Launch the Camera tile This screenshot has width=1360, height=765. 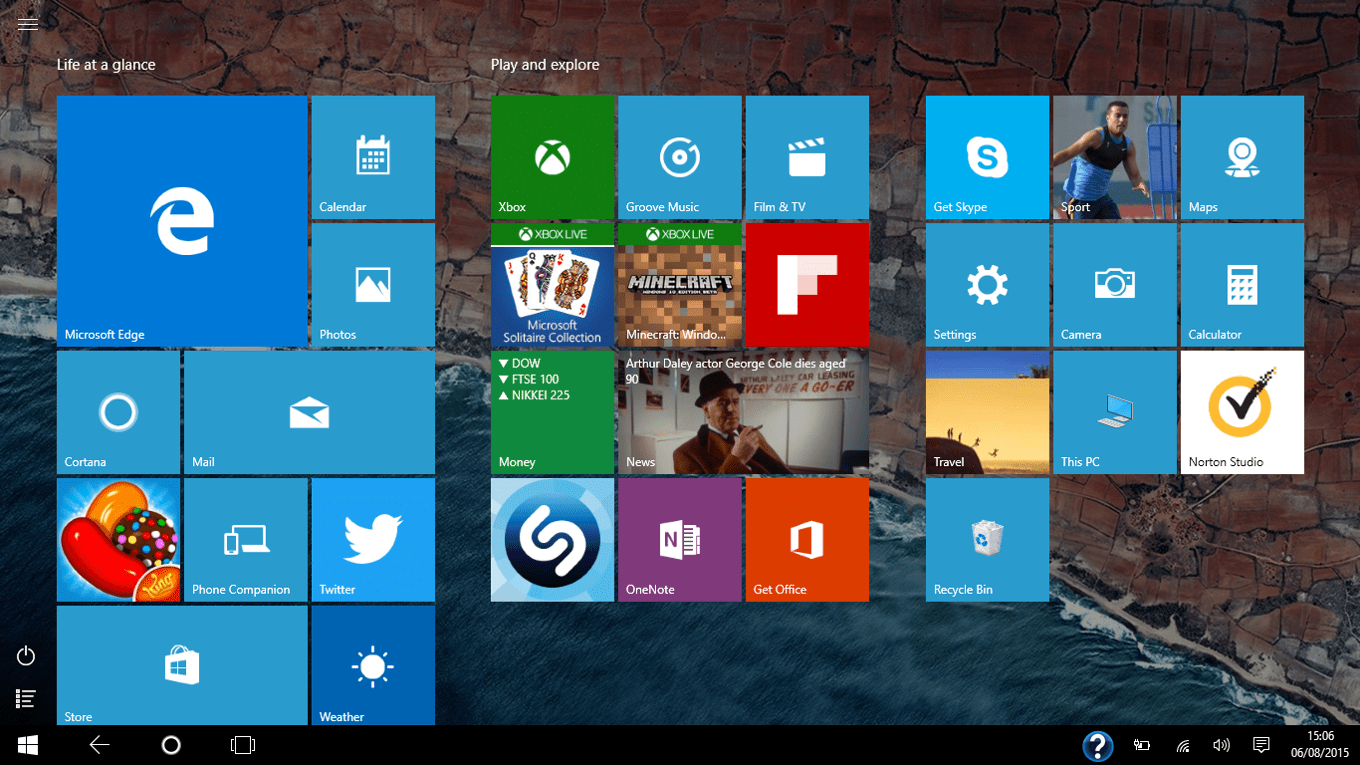click(1115, 285)
